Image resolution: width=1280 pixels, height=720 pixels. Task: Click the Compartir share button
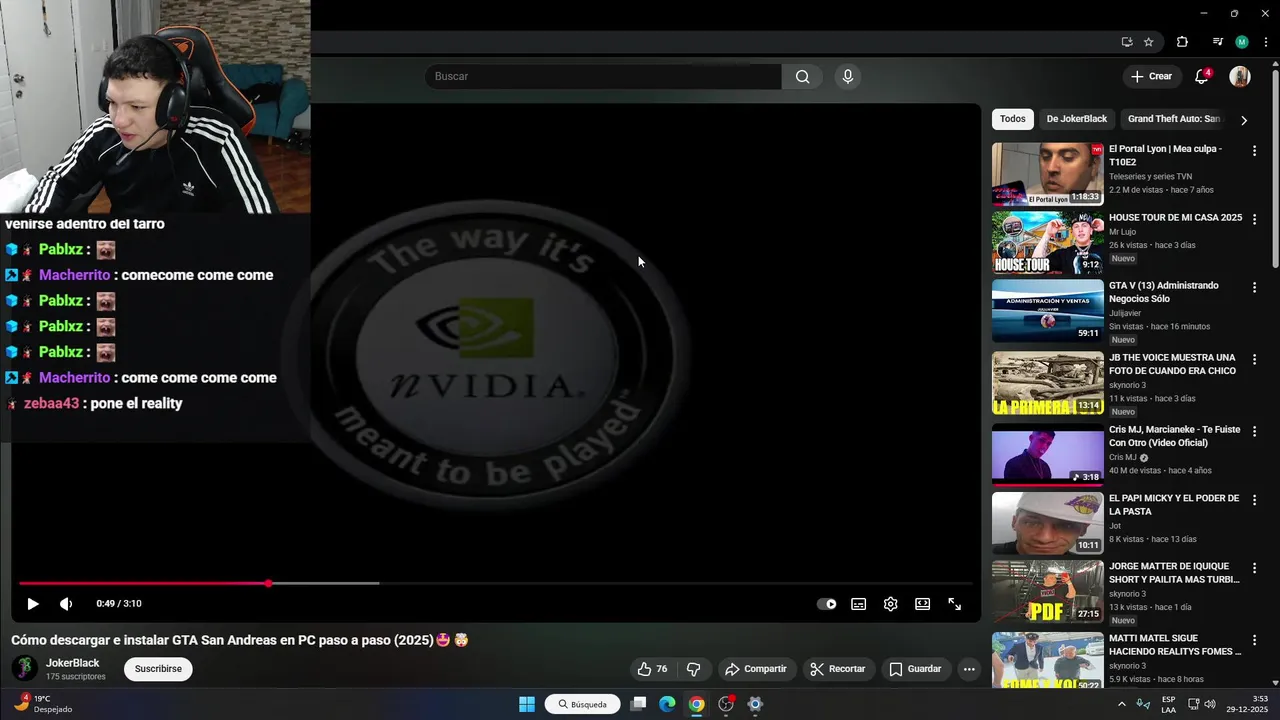[x=756, y=669]
